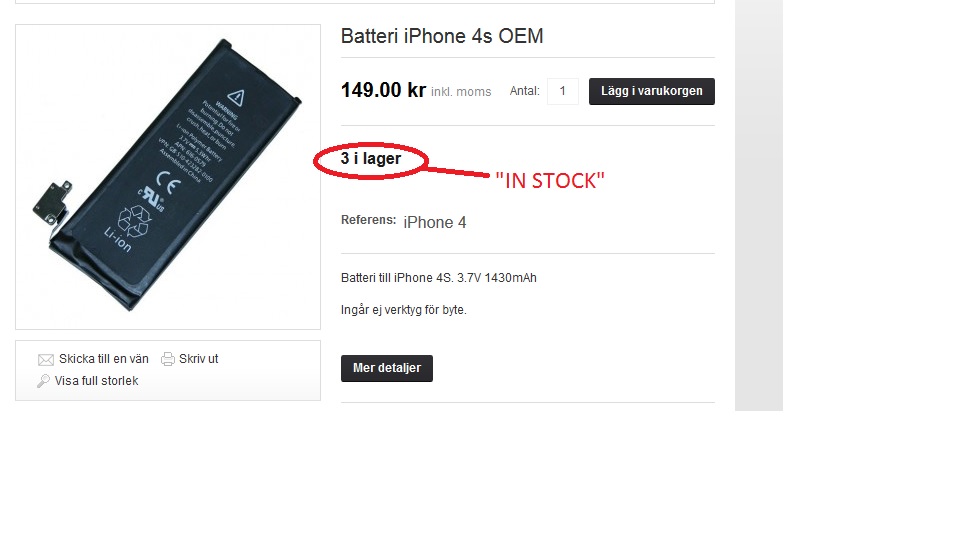Click the printer icon beside Skriv ut
960x540 pixels.
pos(168,359)
